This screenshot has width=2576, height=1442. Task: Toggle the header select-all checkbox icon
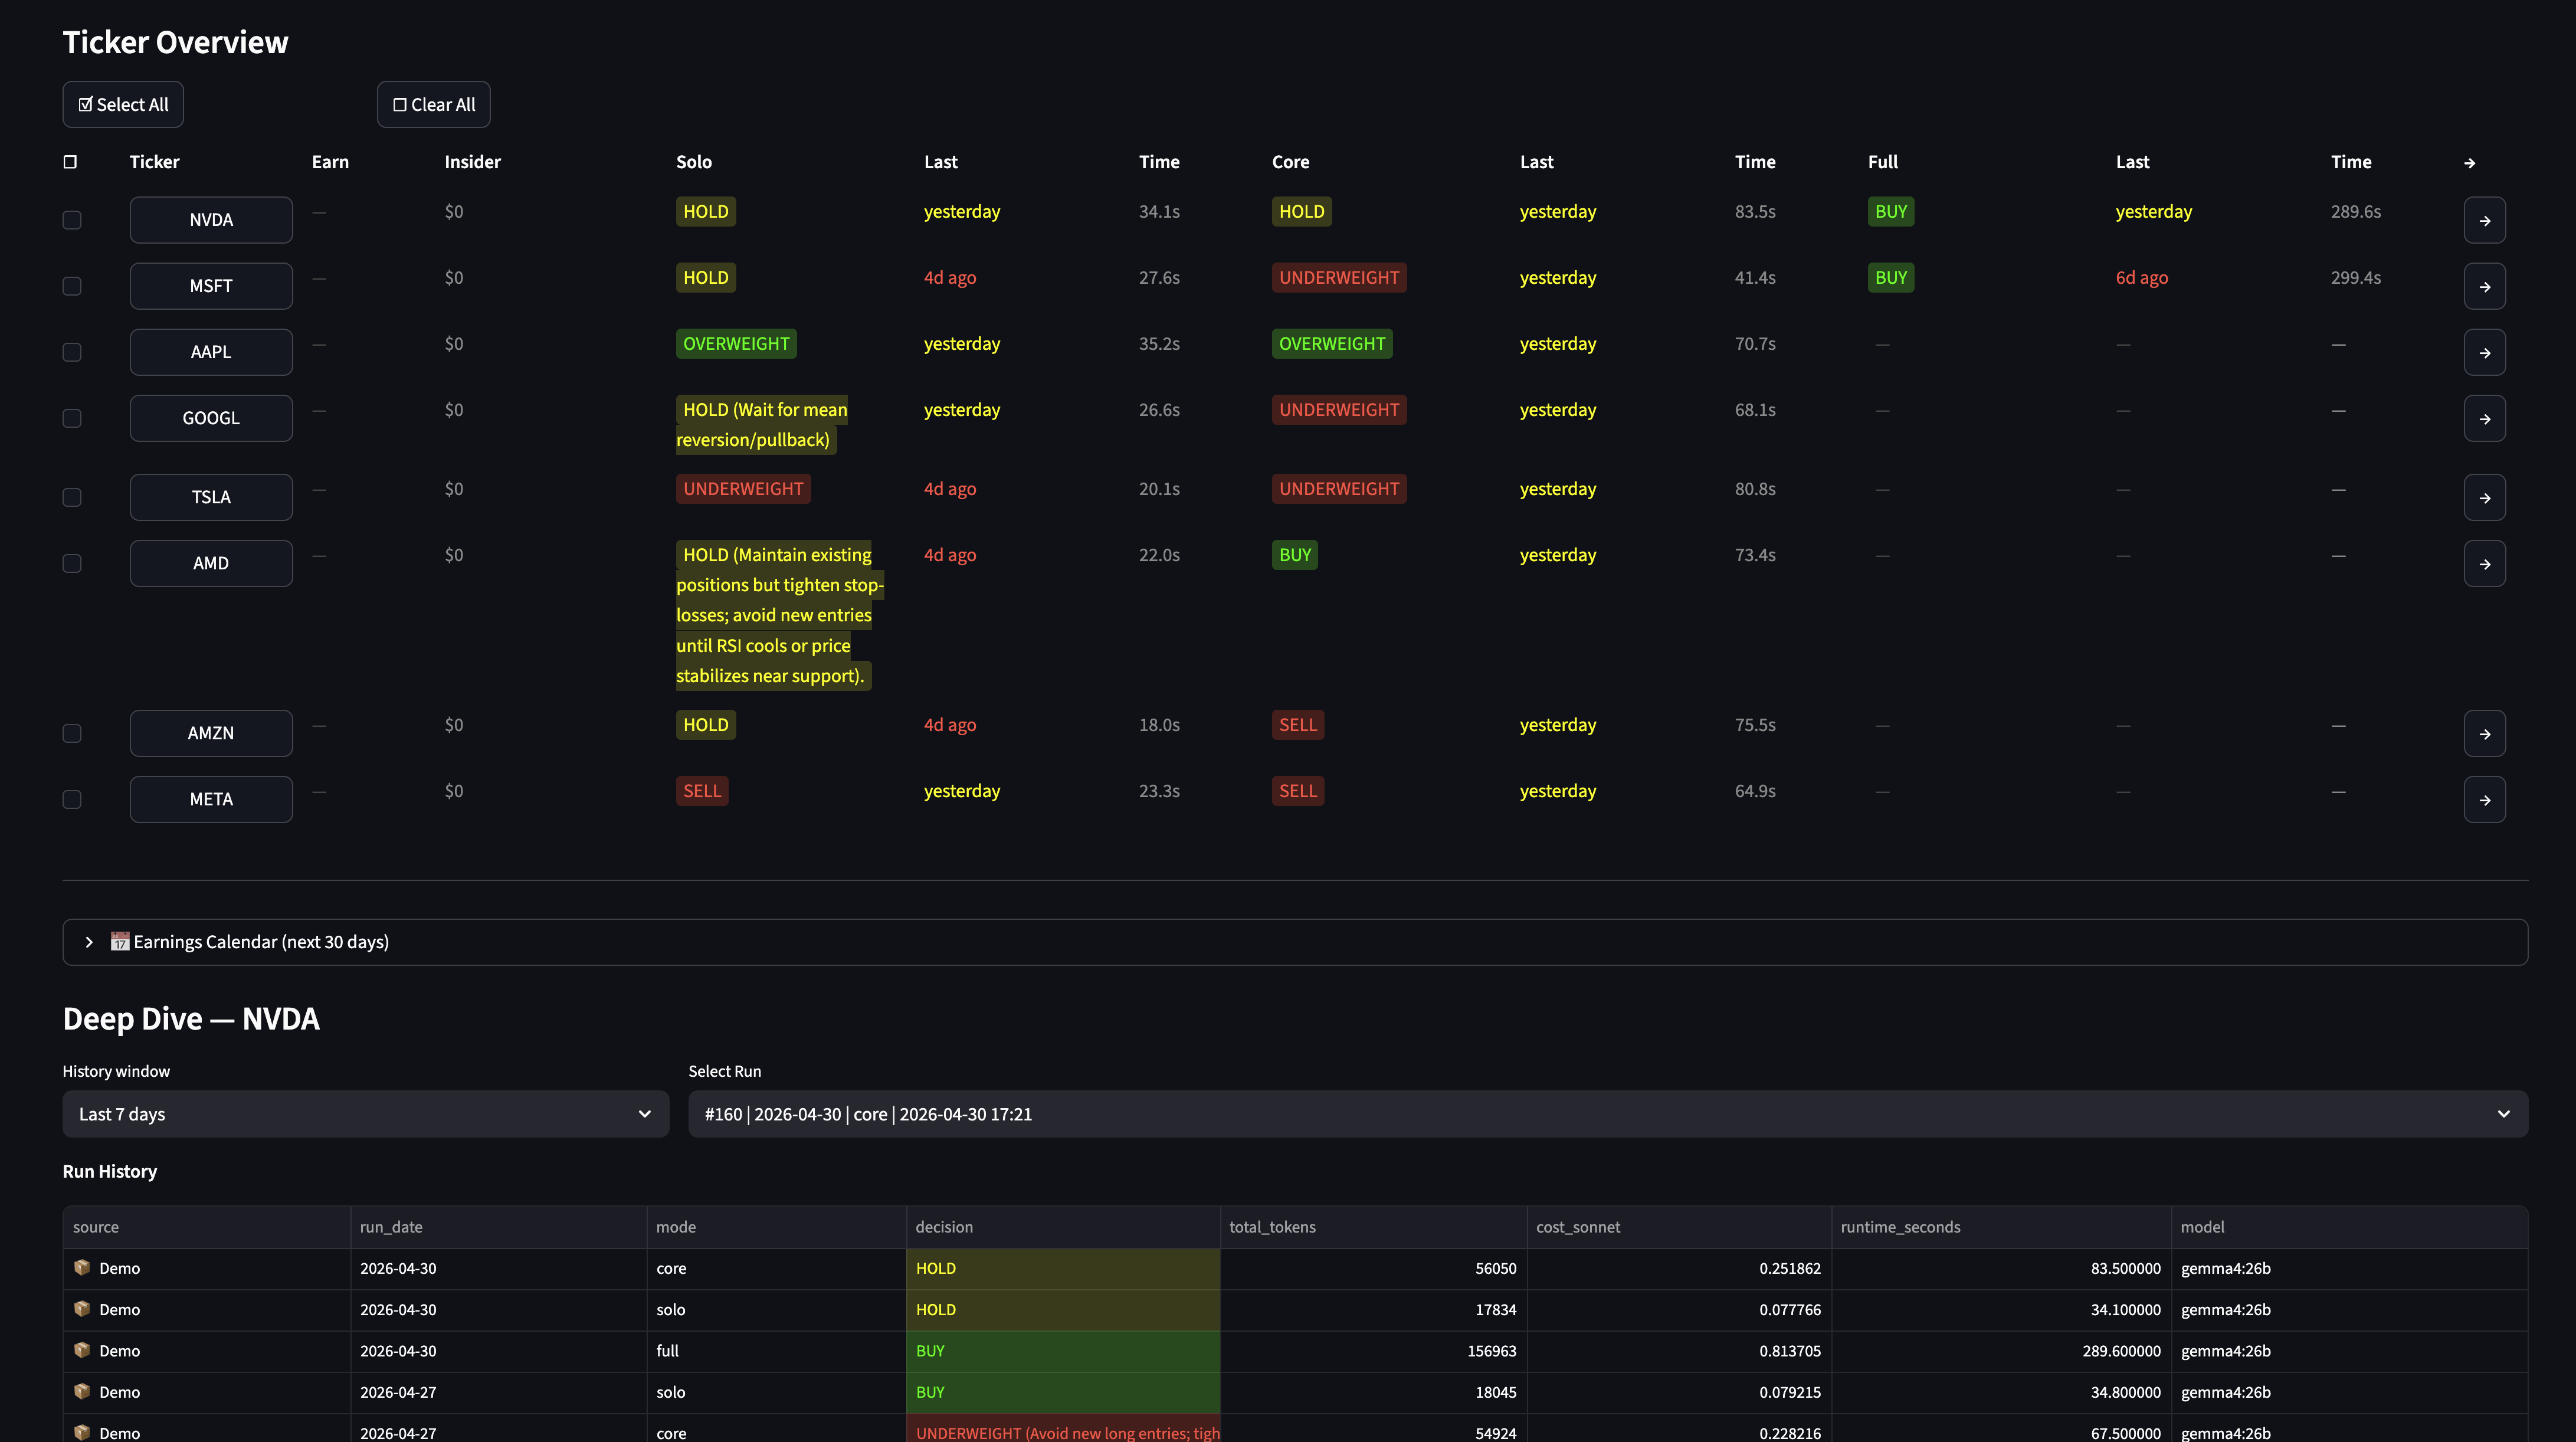[x=70, y=162]
